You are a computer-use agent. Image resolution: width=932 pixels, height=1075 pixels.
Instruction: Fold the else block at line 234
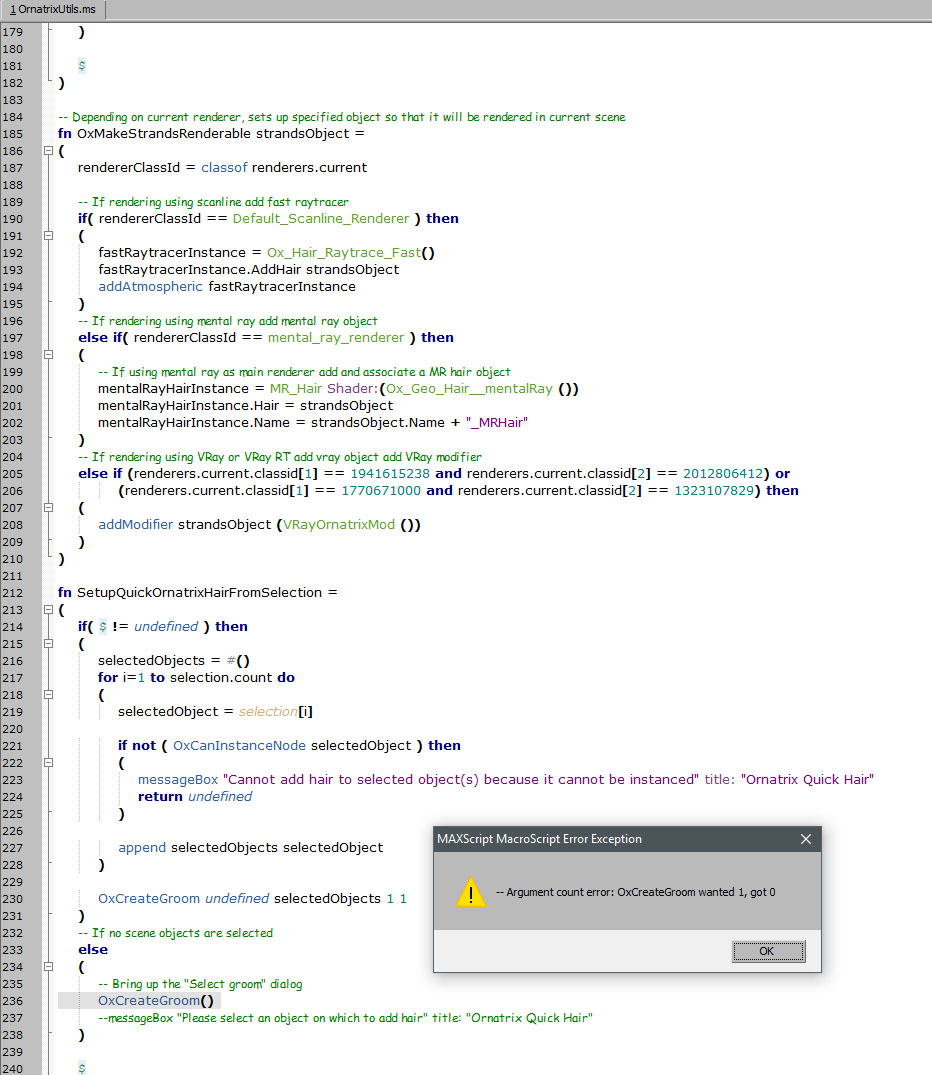coord(47,966)
